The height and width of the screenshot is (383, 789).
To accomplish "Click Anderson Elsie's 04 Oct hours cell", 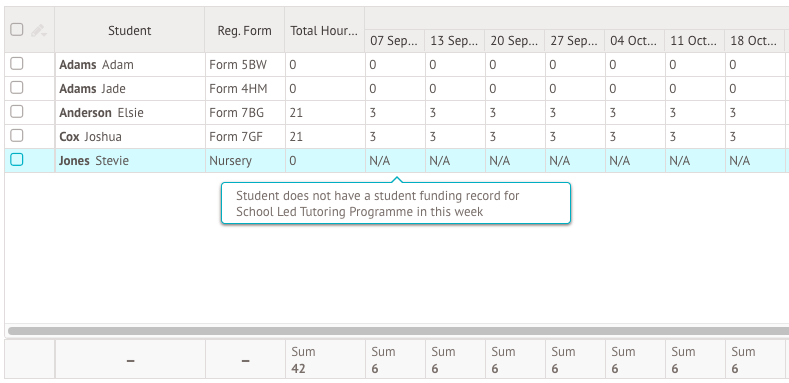I will pyautogui.click(x=635, y=113).
